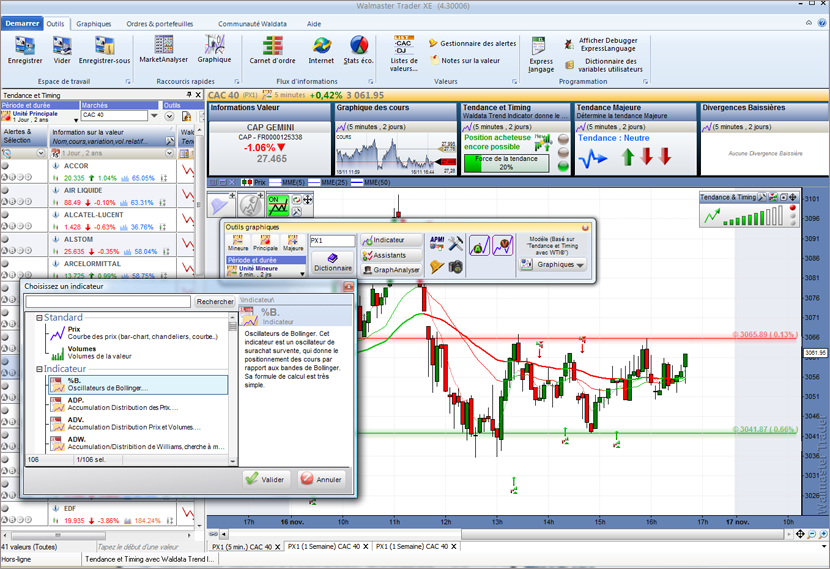The image size is (830, 569).
Task: Open the Aide ribbon tab
Action: click(x=314, y=24)
